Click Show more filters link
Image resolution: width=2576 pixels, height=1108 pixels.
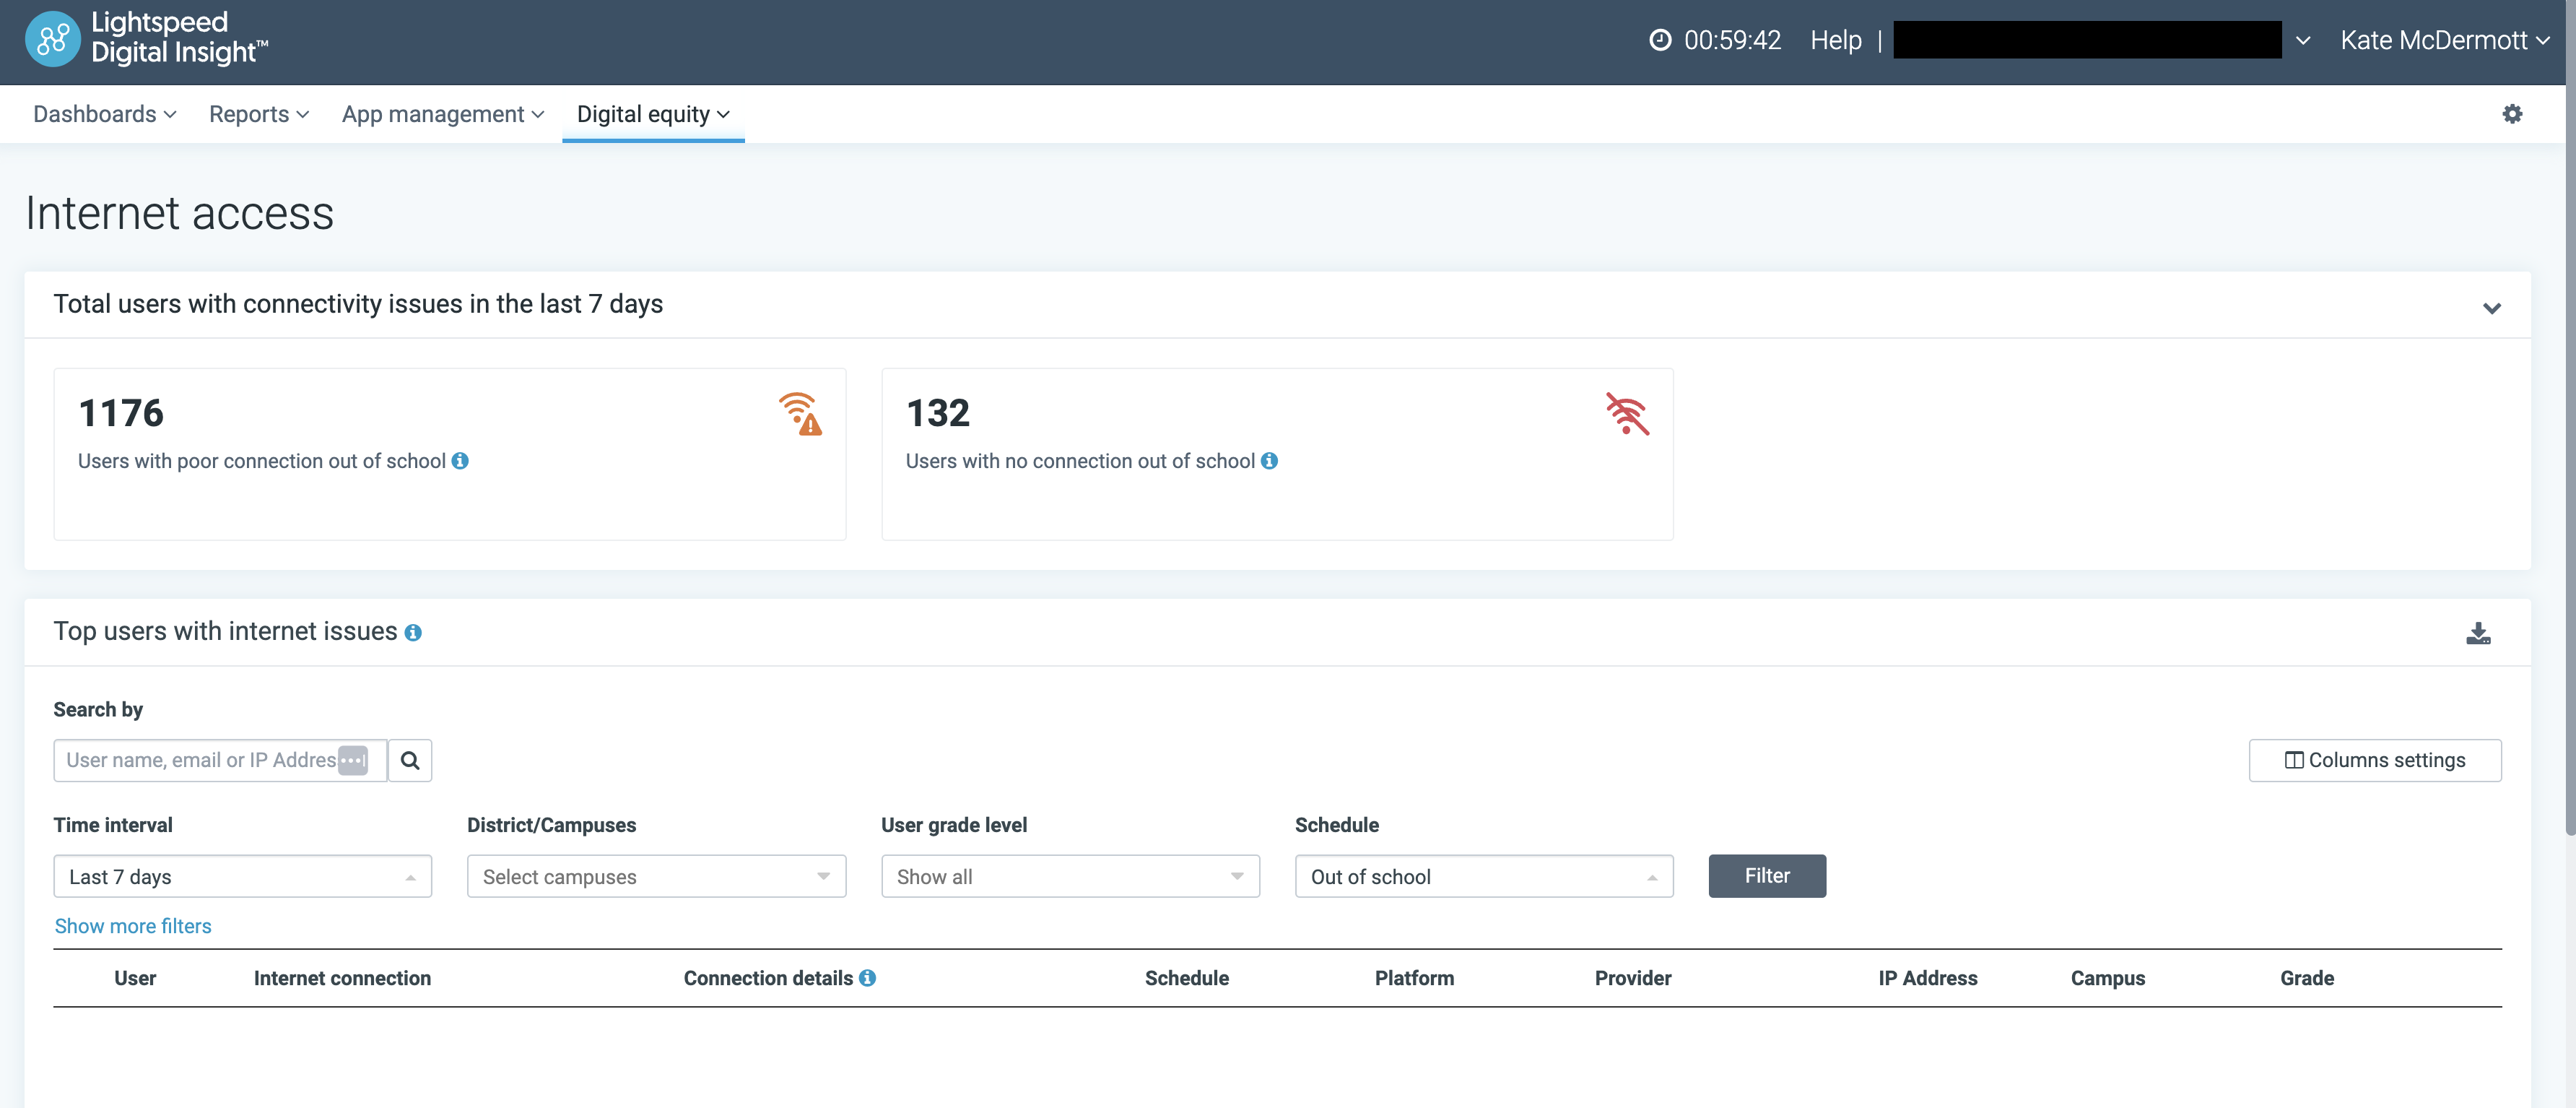(x=133, y=926)
